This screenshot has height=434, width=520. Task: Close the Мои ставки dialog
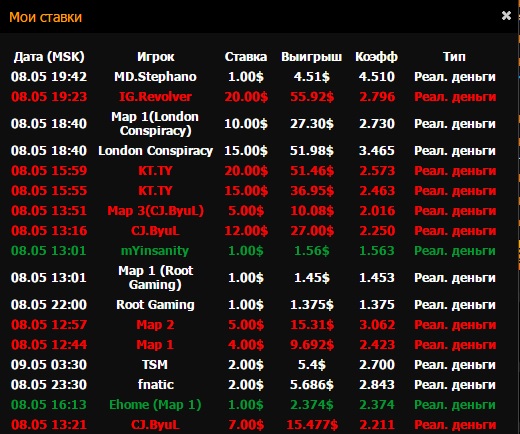pos(506,15)
